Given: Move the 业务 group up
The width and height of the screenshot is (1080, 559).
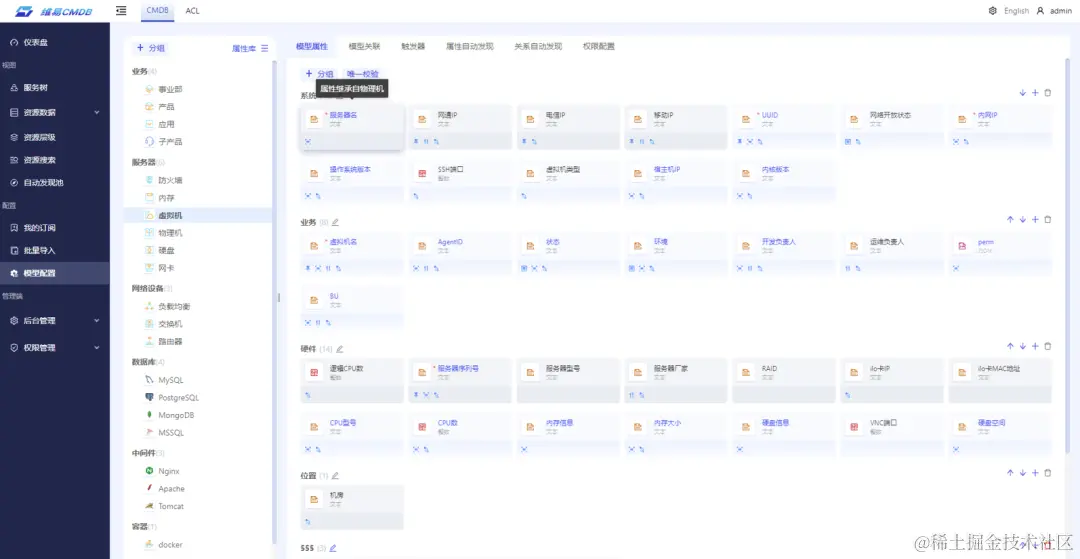Looking at the screenshot, I should (1010, 219).
